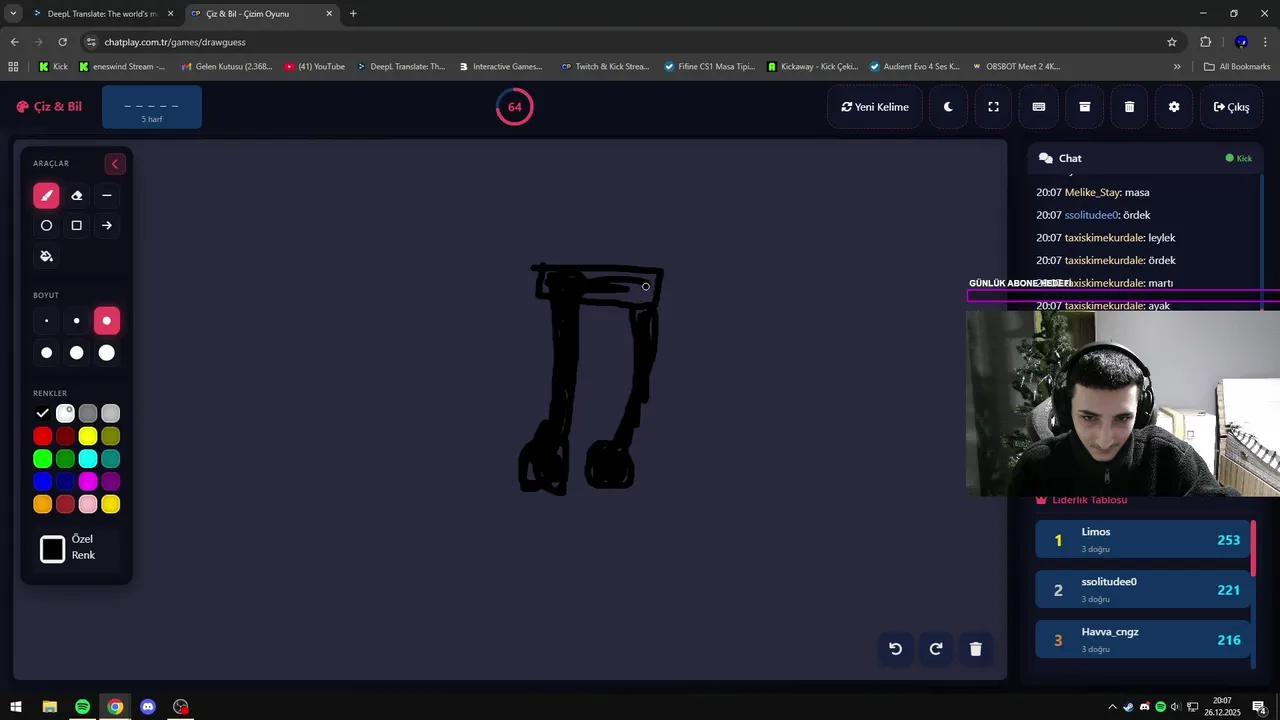Select the eraser tool
This screenshot has height=720, width=1280.
tap(76, 196)
